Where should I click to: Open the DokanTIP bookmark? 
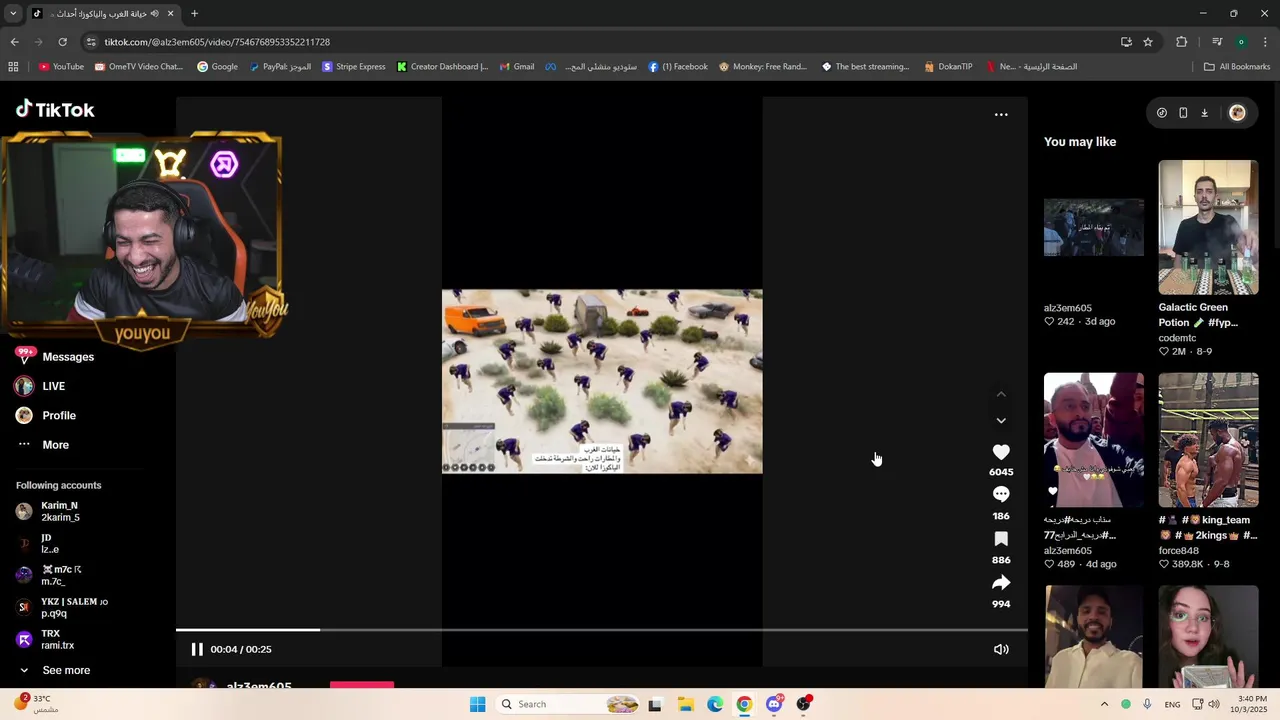(948, 67)
